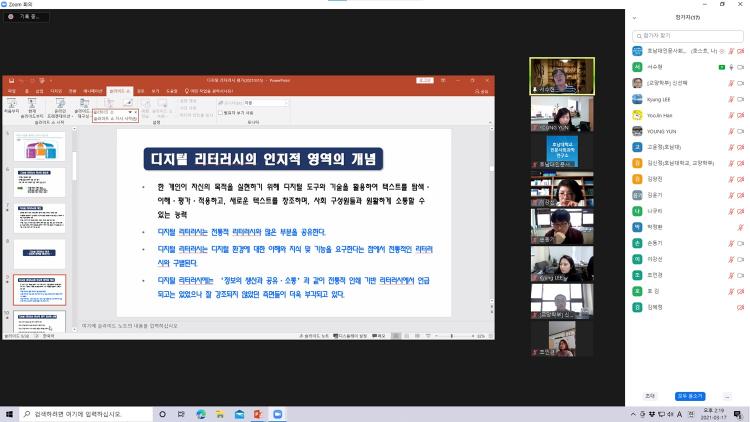Toggle the camera icon for YOUNG YUN
The height and width of the screenshot is (422, 750).
[x=741, y=130]
